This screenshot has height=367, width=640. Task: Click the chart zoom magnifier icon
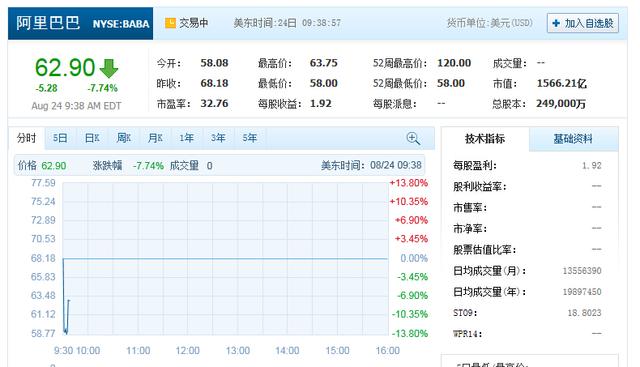pyautogui.click(x=413, y=138)
